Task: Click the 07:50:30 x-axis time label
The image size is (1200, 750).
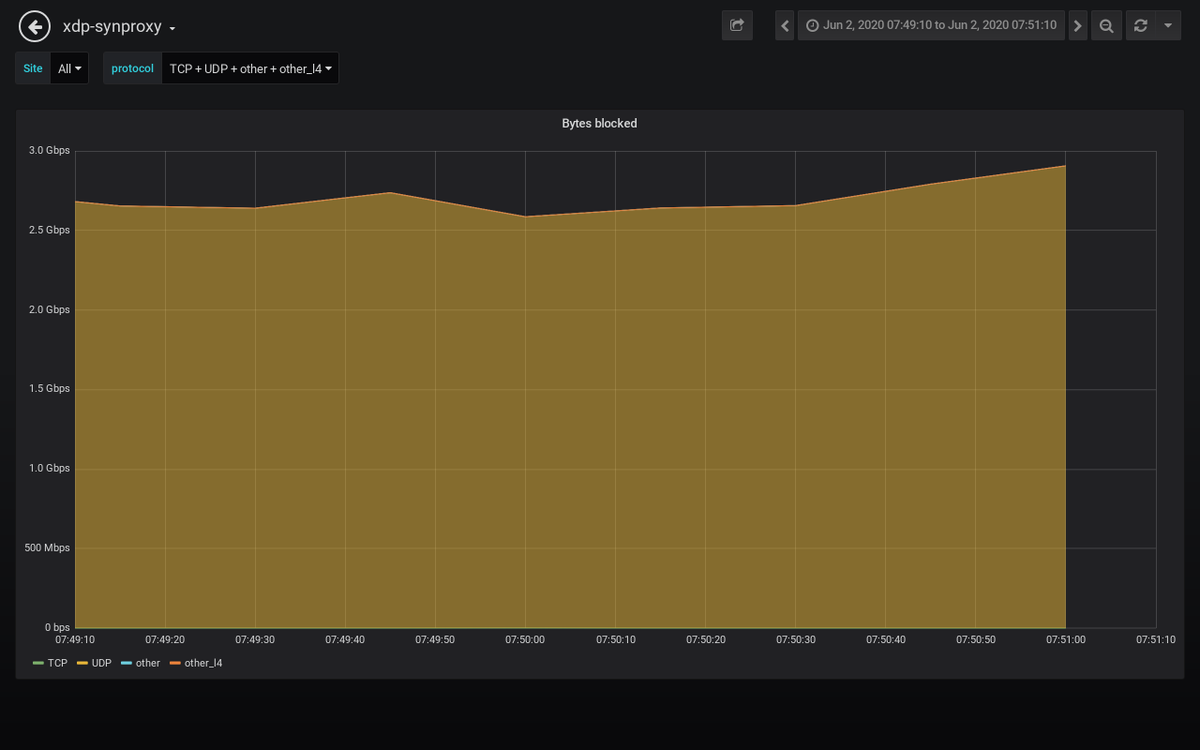Action: [x=795, y=639]
